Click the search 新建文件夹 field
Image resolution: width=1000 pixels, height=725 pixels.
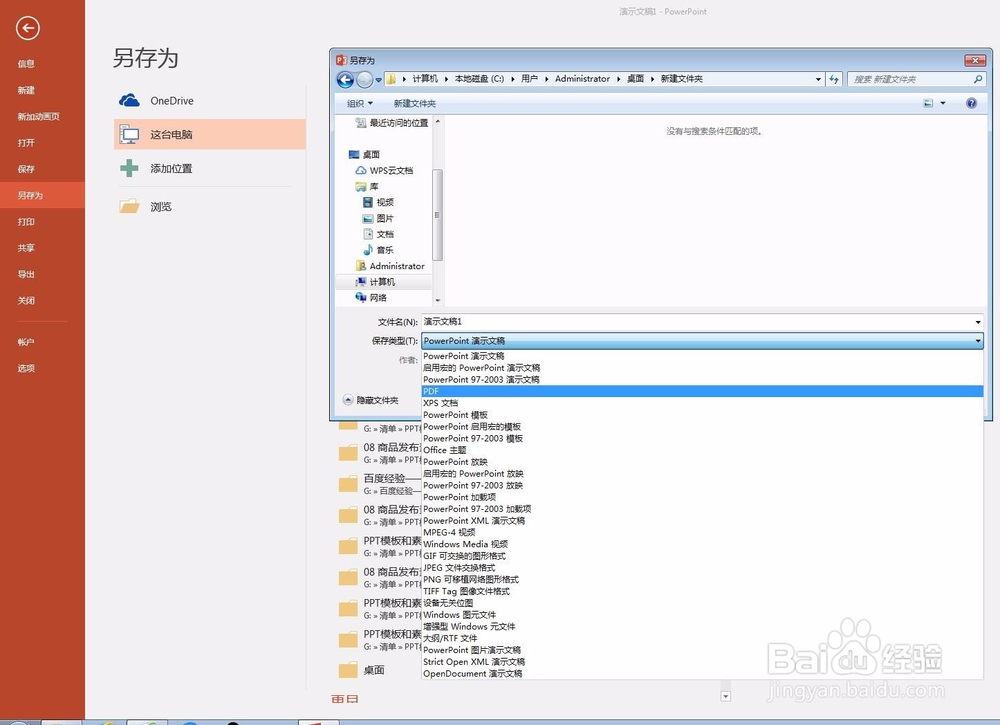coord(910,79)
